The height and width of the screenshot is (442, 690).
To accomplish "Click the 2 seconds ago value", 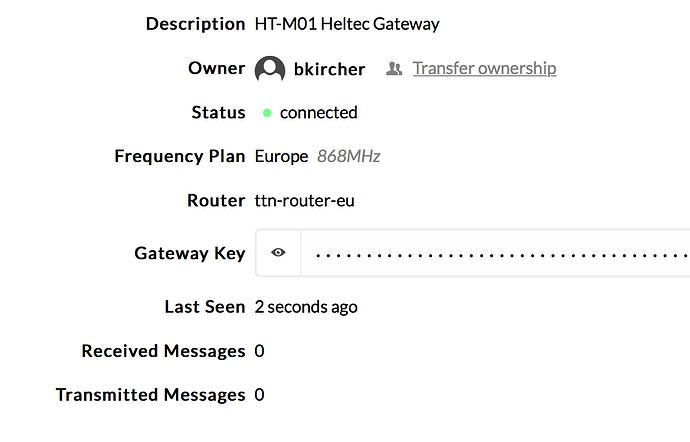I will pos(306,307).
